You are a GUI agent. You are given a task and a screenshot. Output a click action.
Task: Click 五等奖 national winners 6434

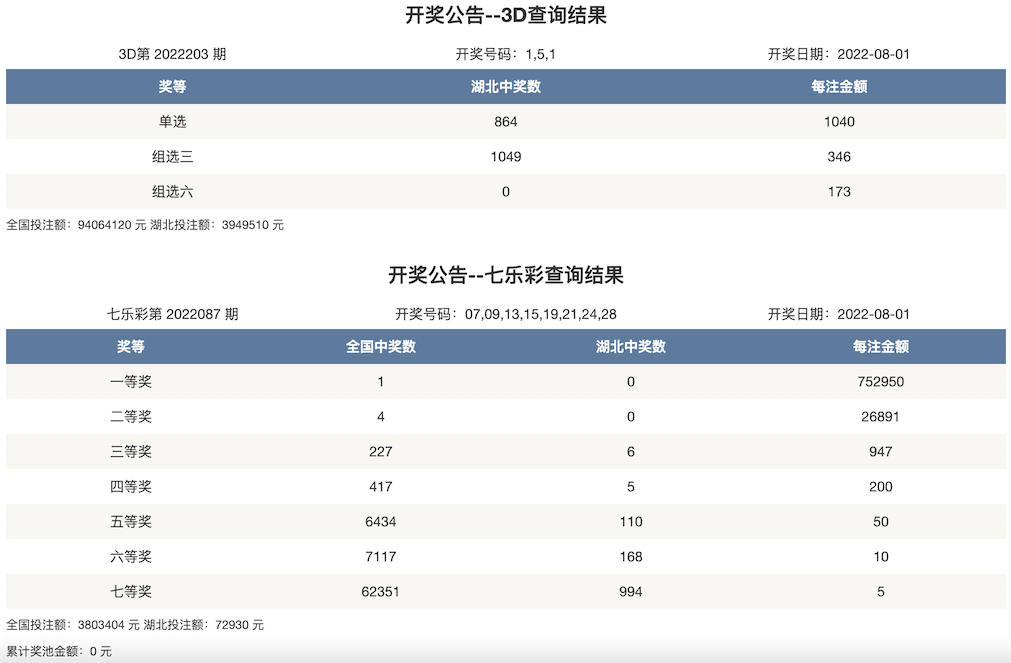[380, 522]
